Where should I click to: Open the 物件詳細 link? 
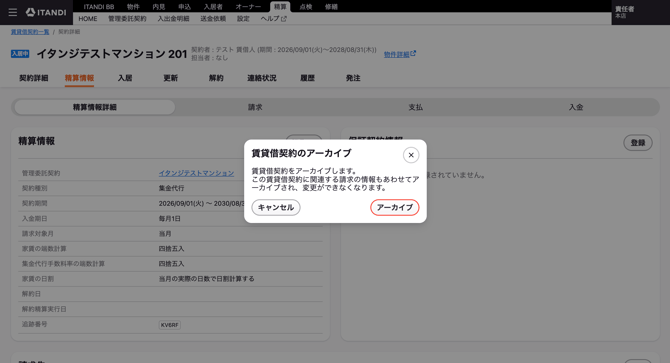(400, 54)
